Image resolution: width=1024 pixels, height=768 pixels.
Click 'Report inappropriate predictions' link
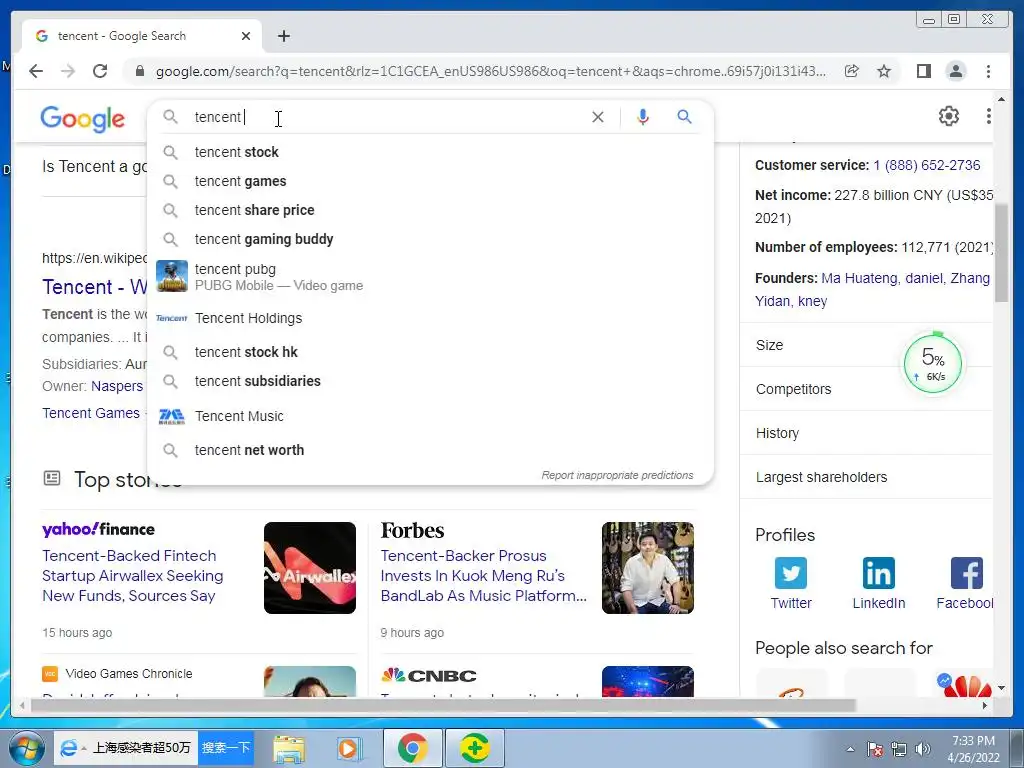point(617,475)
